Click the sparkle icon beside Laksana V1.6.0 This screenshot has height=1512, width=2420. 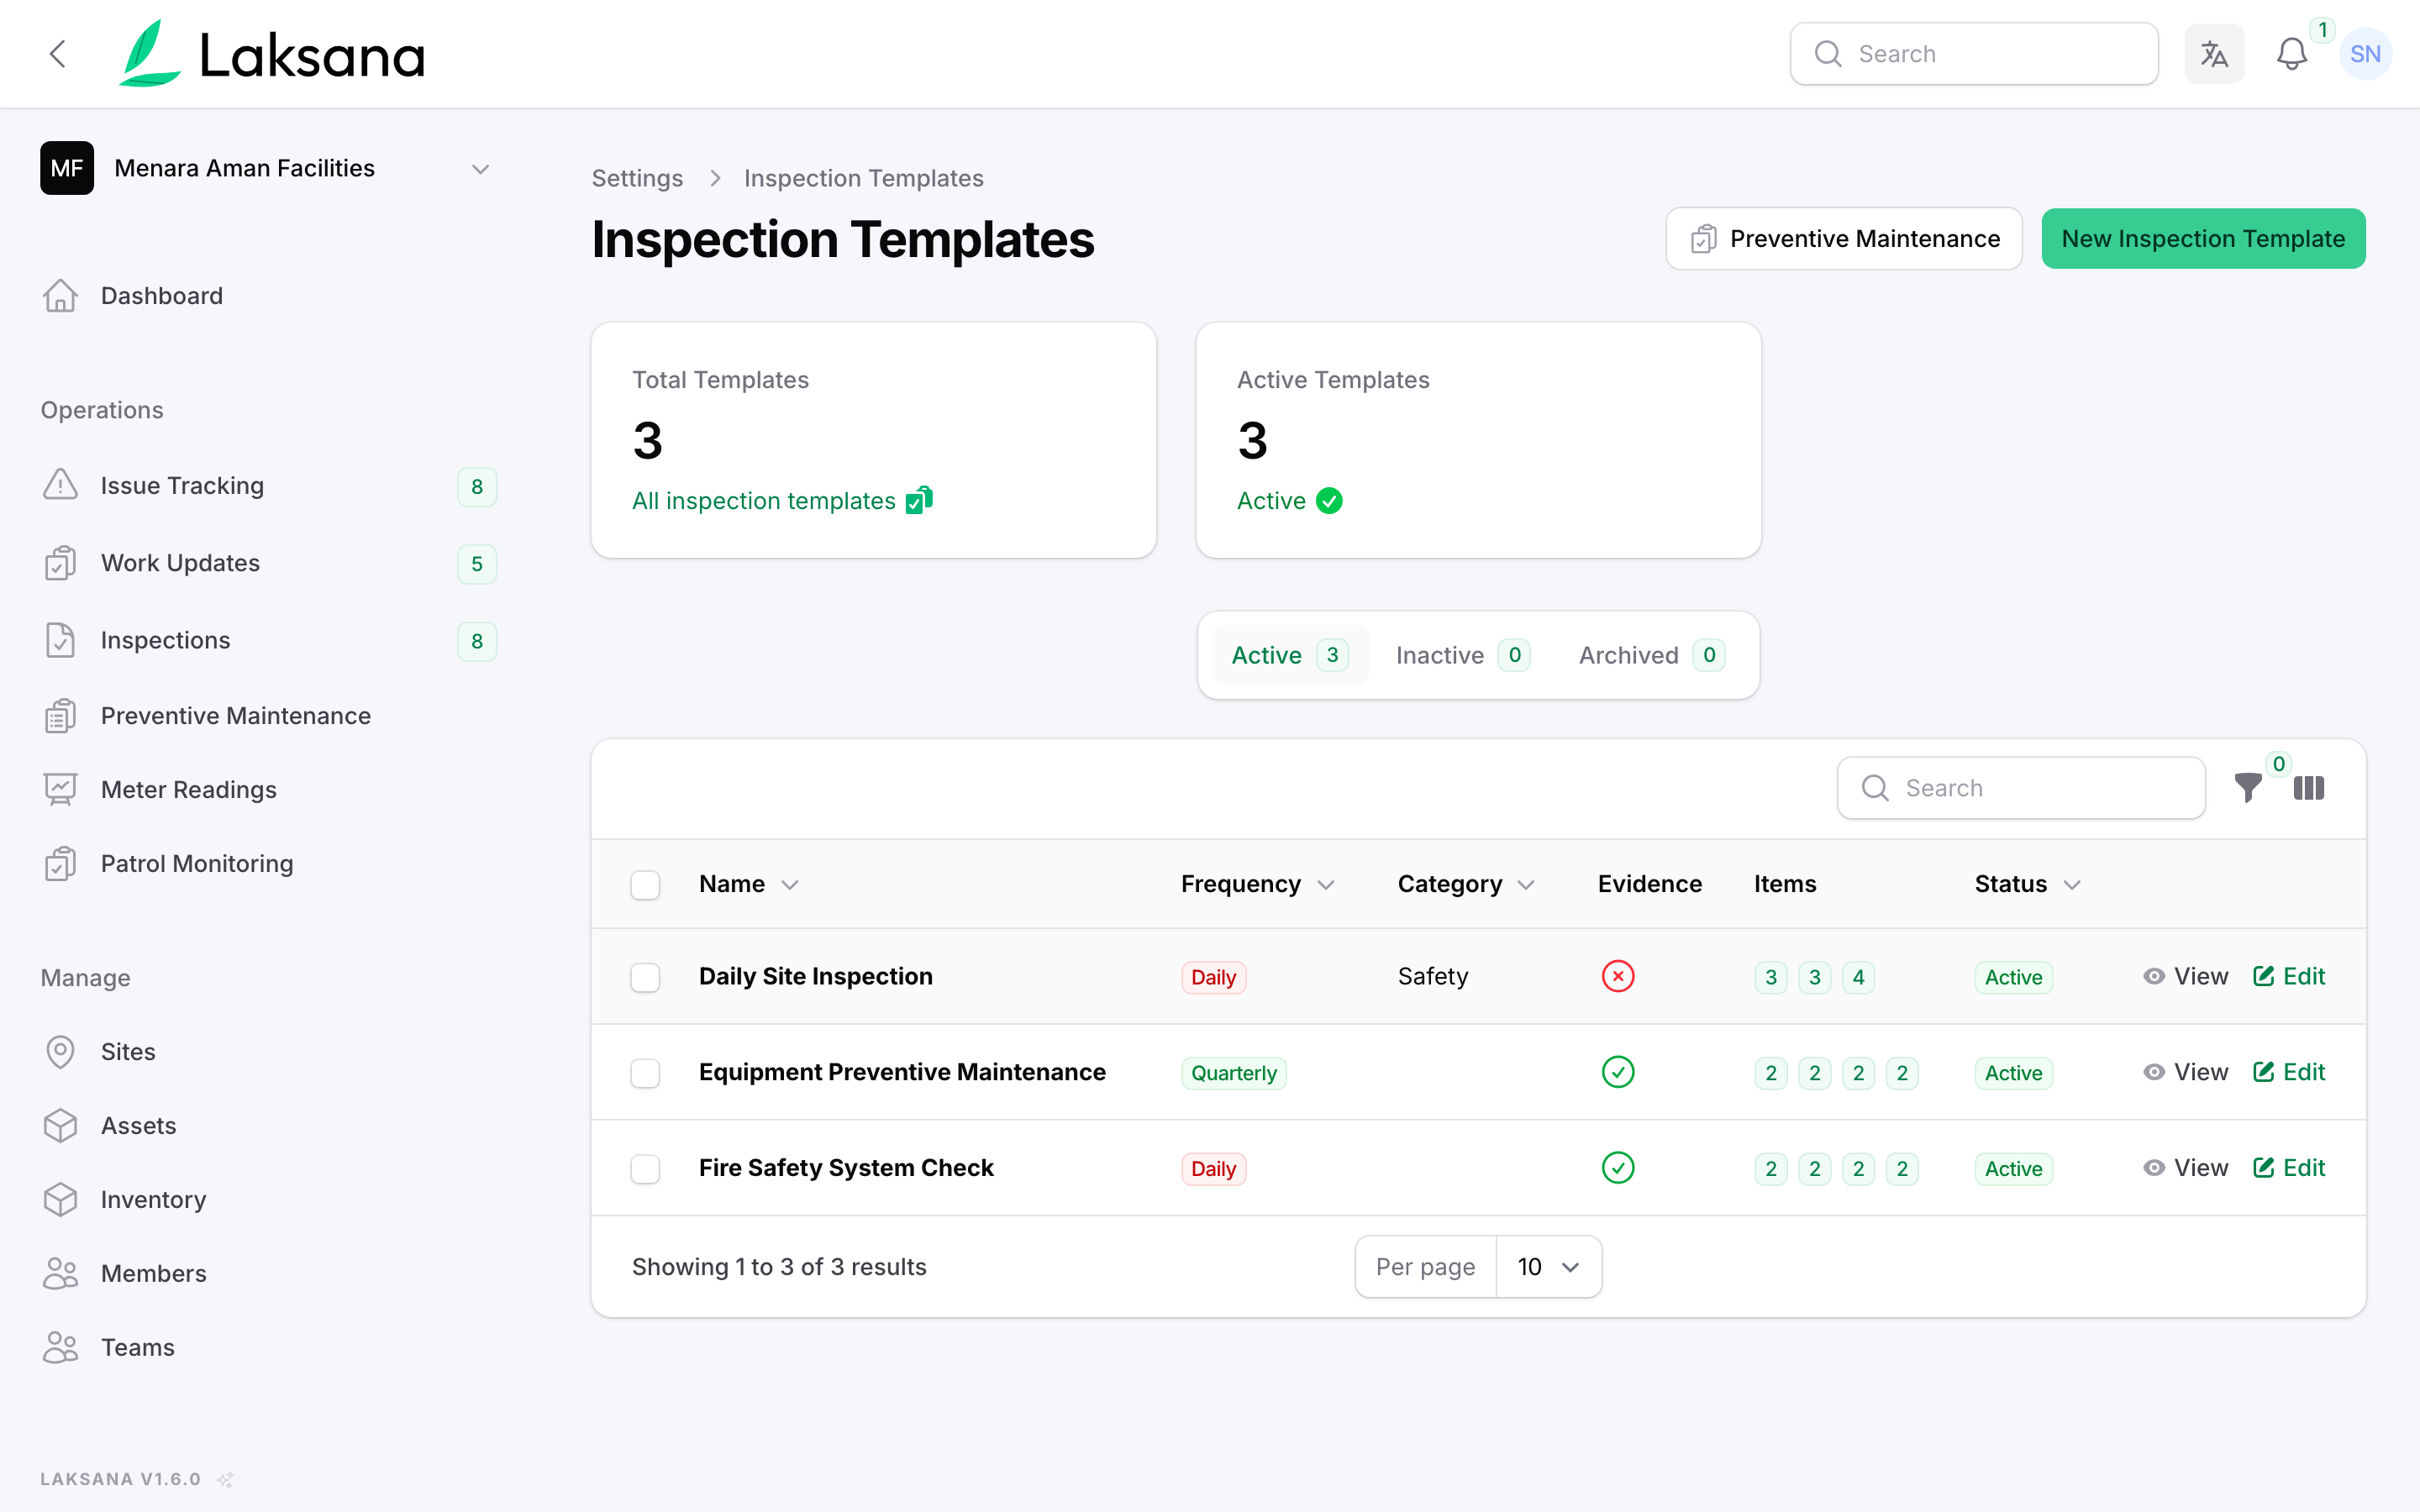click(x=226, y=1479)
